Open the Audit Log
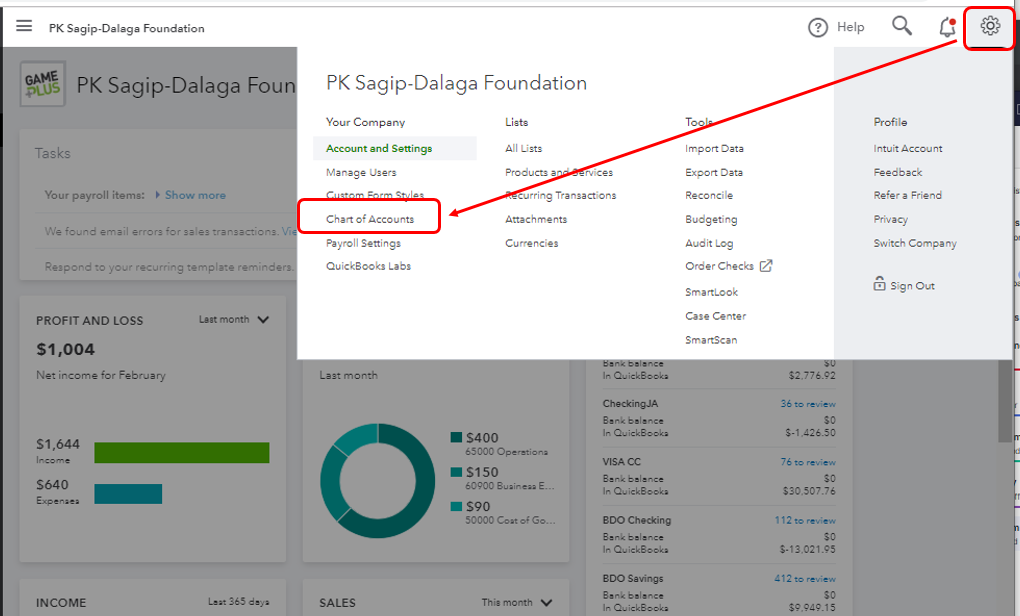Viewport: 1020px width, 616px height. 709,243
